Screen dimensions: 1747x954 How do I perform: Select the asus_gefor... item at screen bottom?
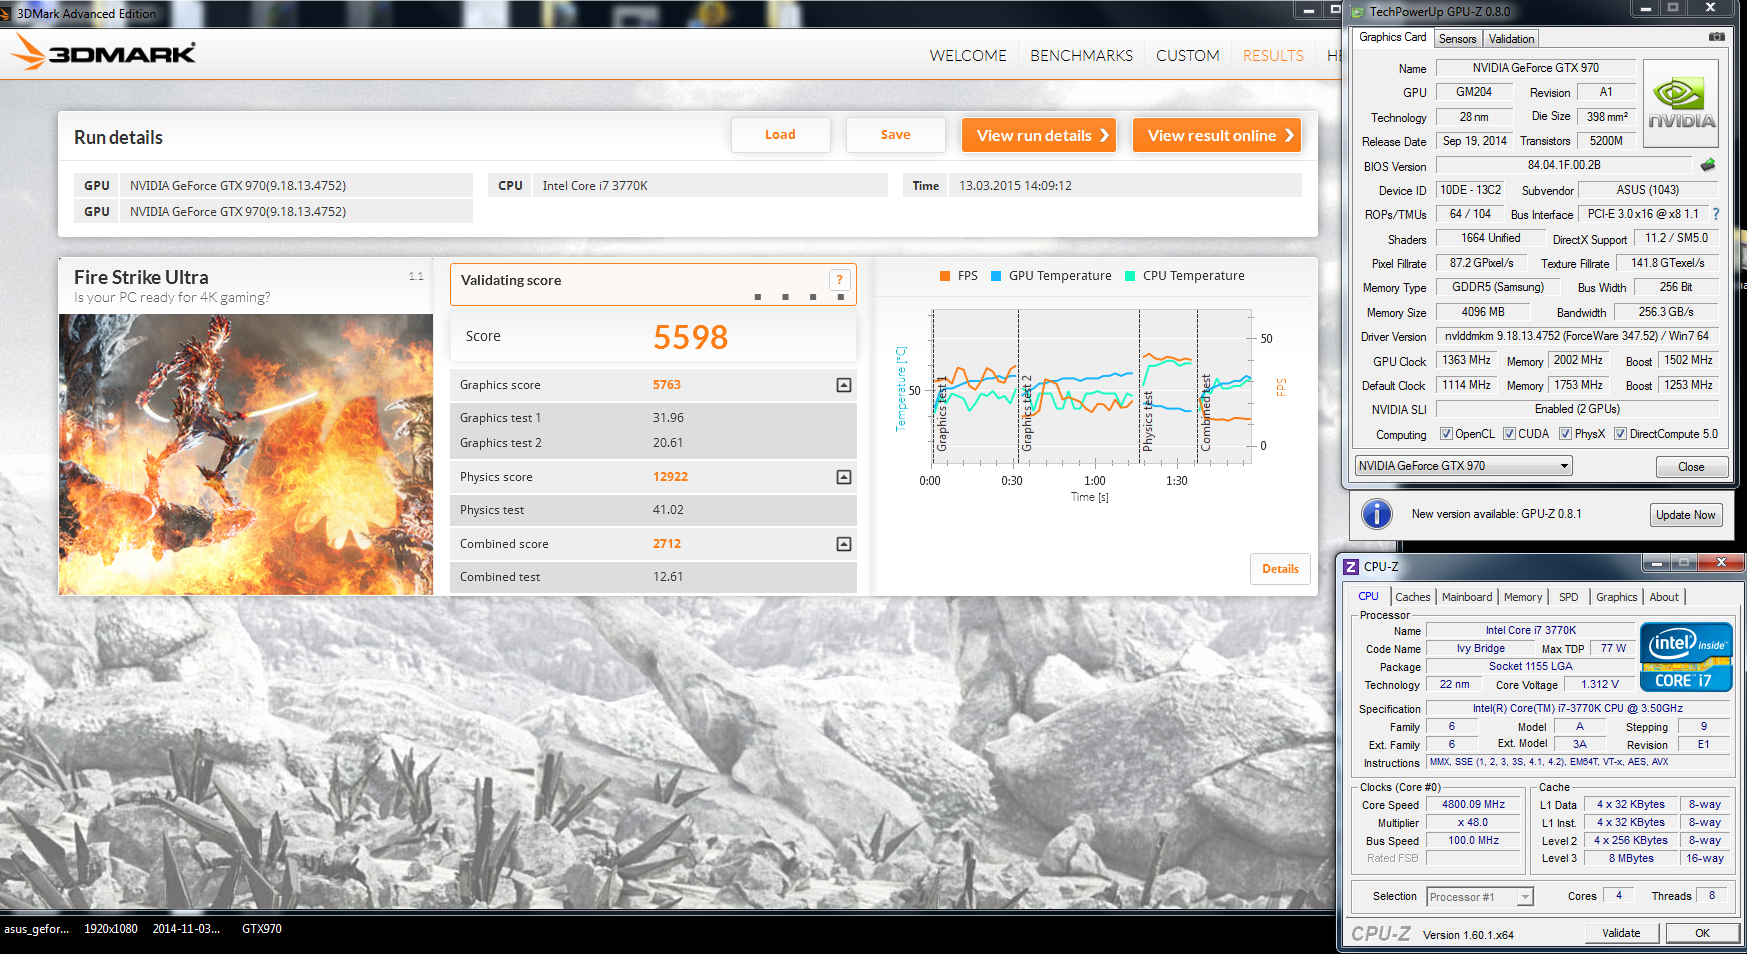tap(37, 929)
